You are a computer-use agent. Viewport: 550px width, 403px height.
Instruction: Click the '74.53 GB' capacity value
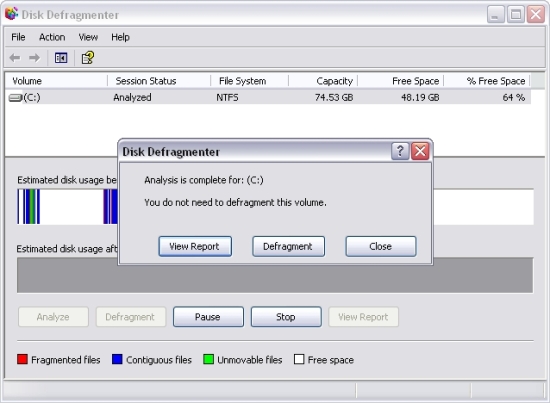334,97
